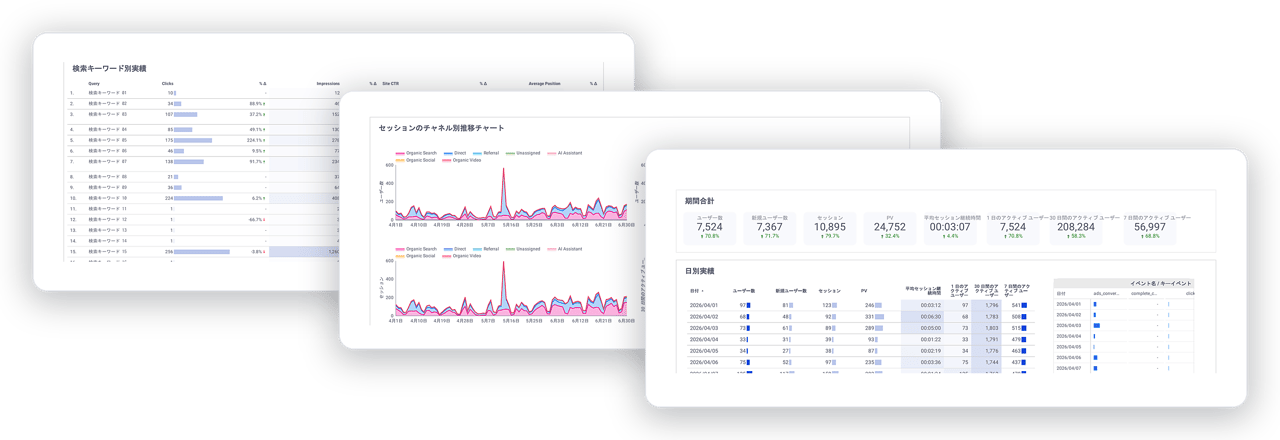Image resolution: width=1280 pixels, height=440 pixels.
Task: Select the 208,284 active users scorecard
Action: tap(1074, 228)
